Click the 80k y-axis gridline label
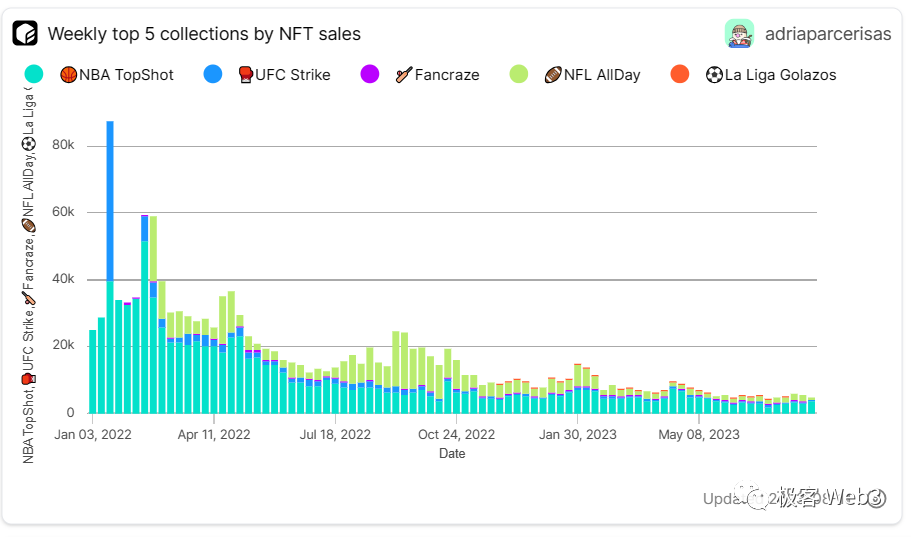The width and height of the screenshot is (911, 537). click(64, 146)
